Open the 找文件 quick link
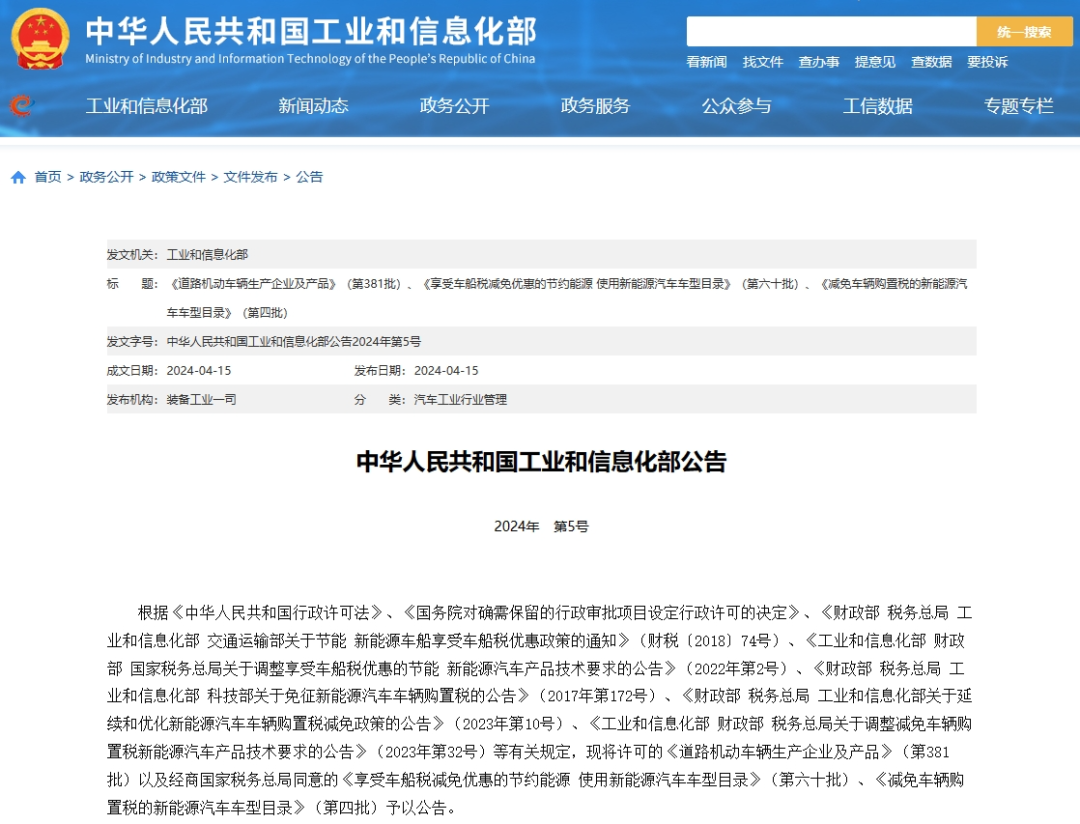This screenshot has height=824, width=1080. [x=762, y=62]
